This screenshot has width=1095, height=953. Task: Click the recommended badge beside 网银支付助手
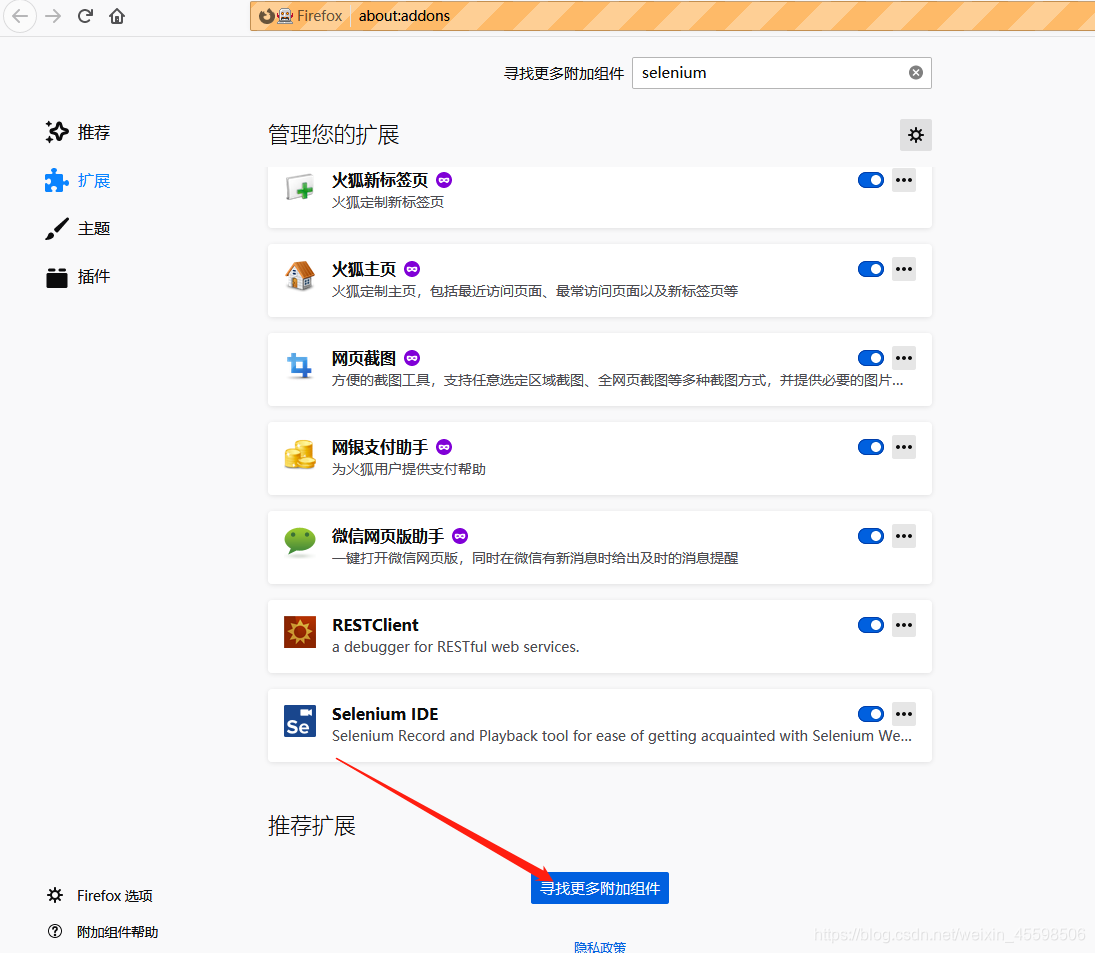click(x=444, y=447)
